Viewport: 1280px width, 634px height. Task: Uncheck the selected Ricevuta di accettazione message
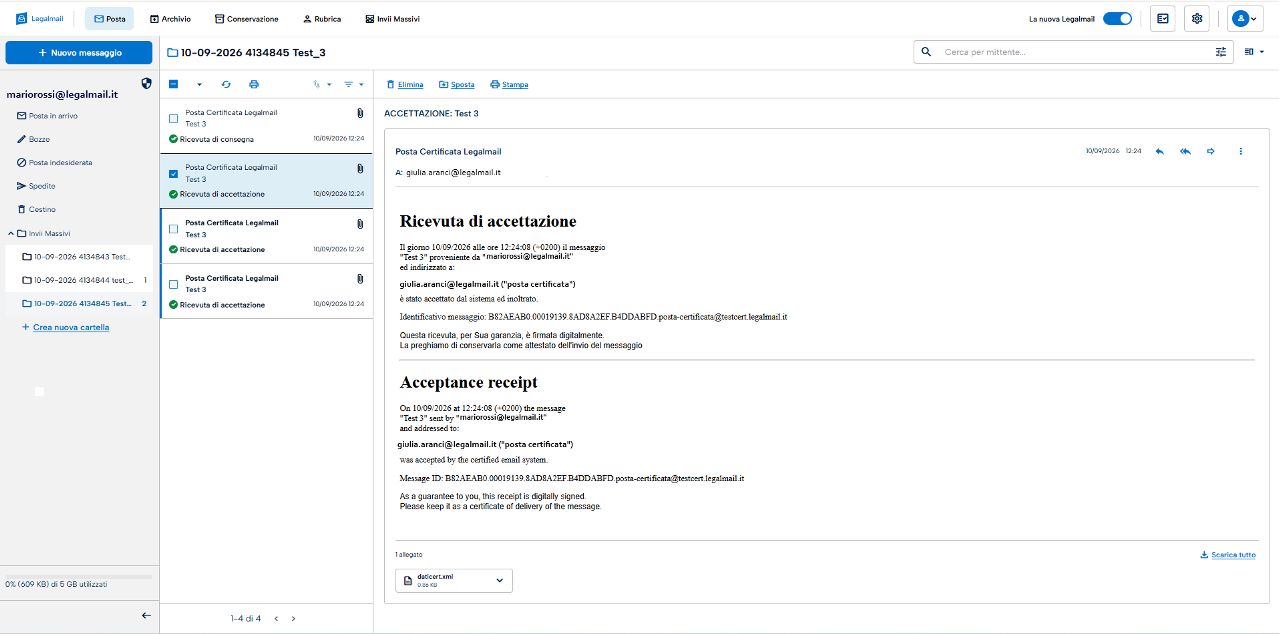174,174
